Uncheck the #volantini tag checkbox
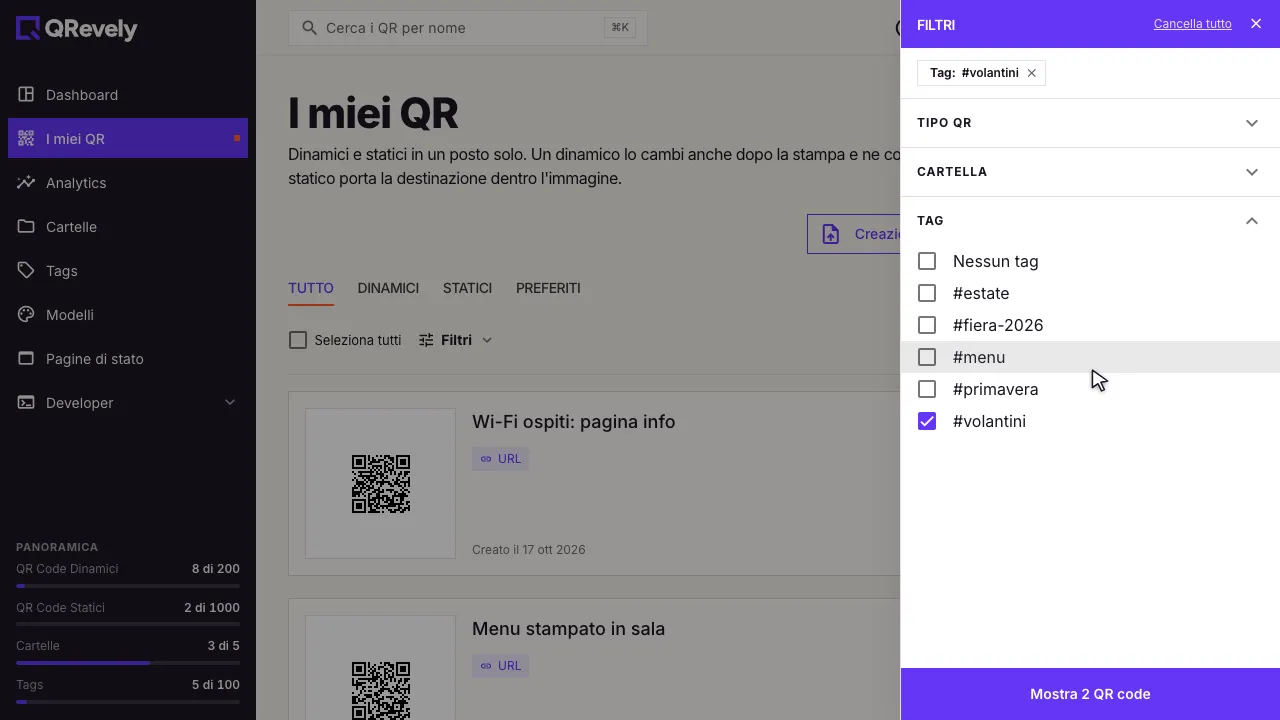Viewport: 1280px width, 720px height. pyautogui.click(x=927, y=421)
